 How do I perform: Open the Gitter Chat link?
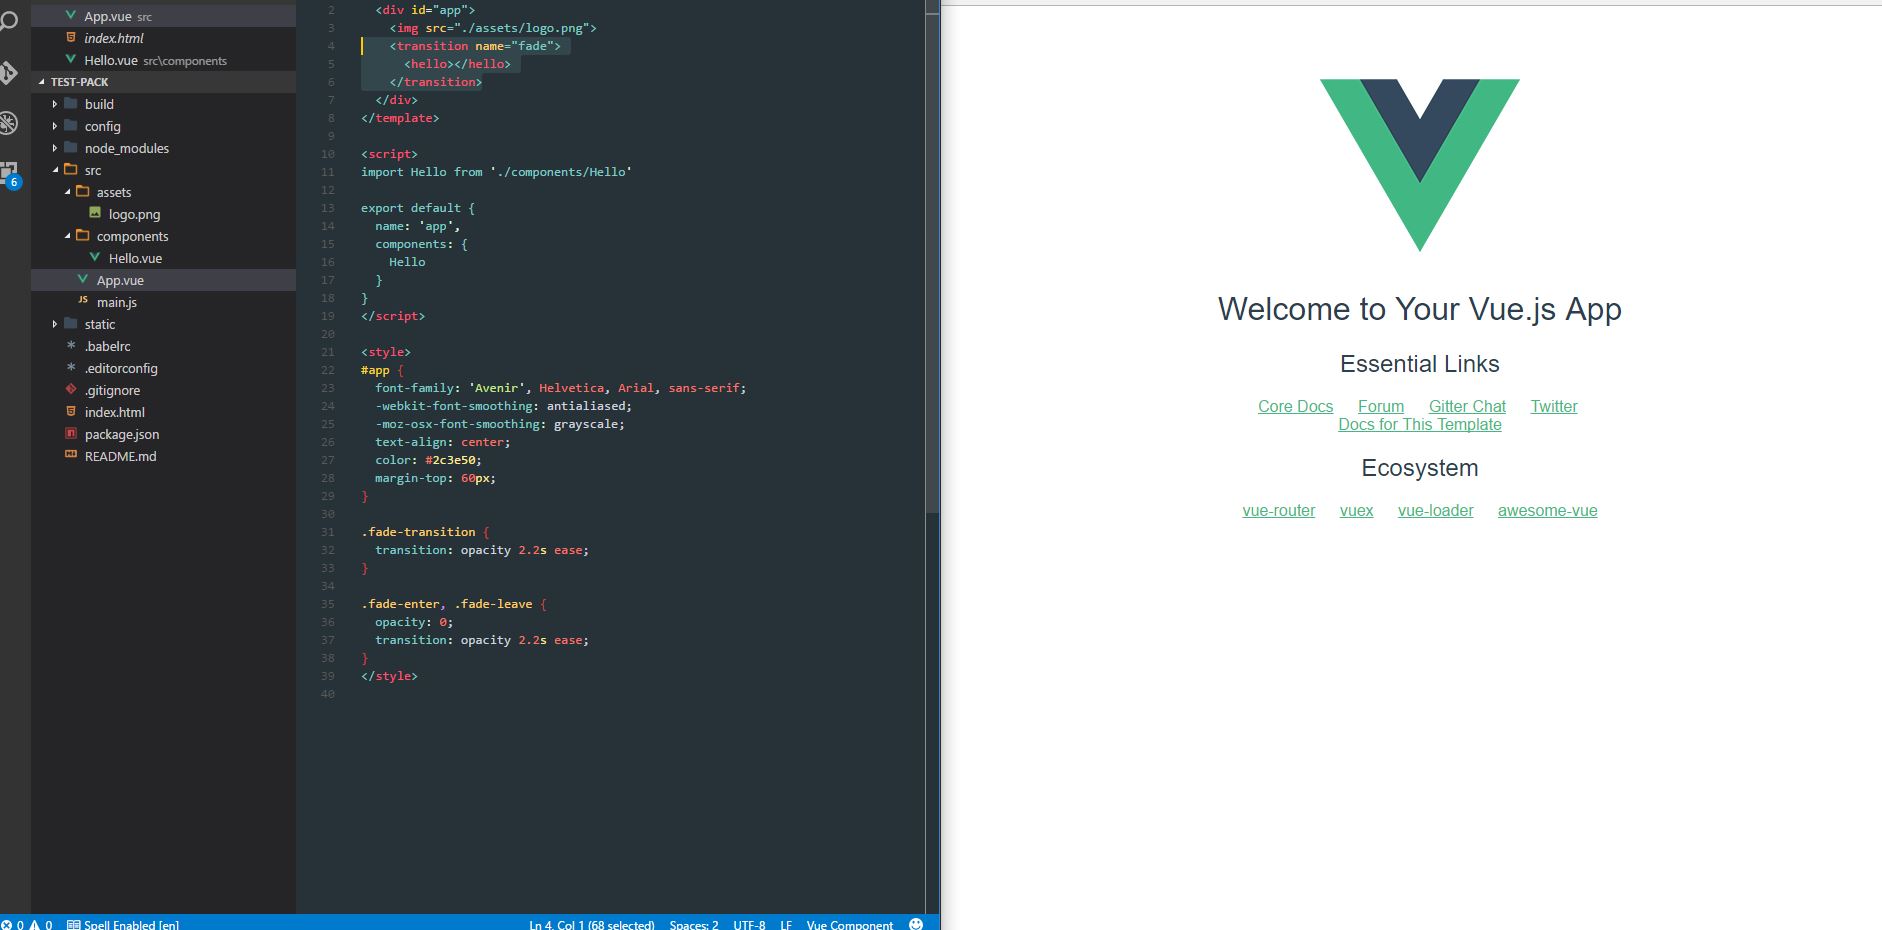click(1467, 406)
